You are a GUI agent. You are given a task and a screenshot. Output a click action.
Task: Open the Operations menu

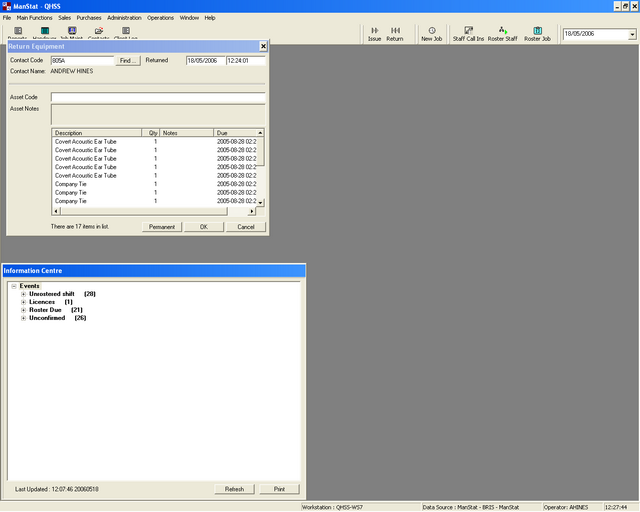tap(160, 18)
